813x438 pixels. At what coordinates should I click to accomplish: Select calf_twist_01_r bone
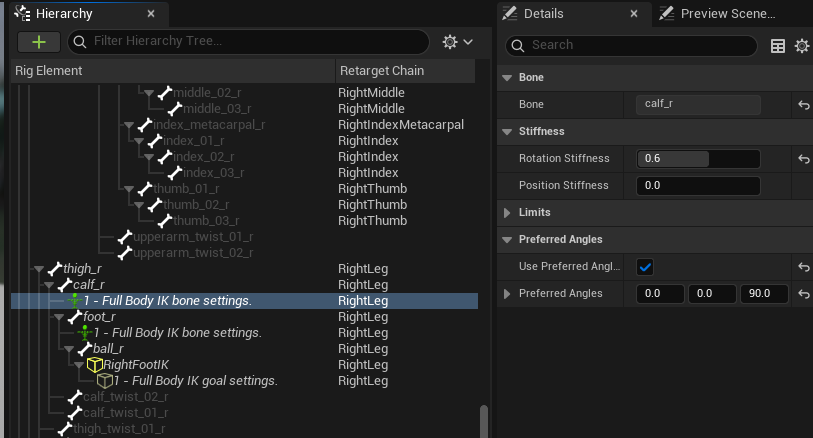coord(125,413)
